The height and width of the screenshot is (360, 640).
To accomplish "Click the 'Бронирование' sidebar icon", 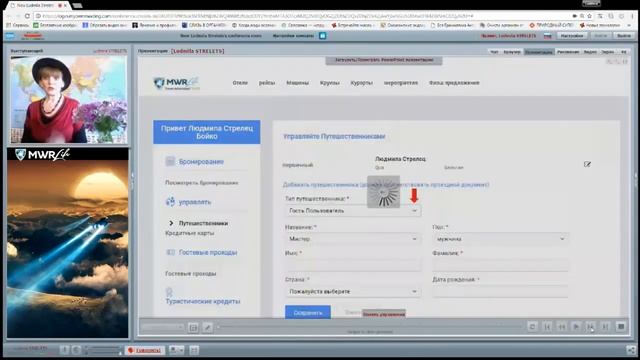I will [x=170, y=161].
